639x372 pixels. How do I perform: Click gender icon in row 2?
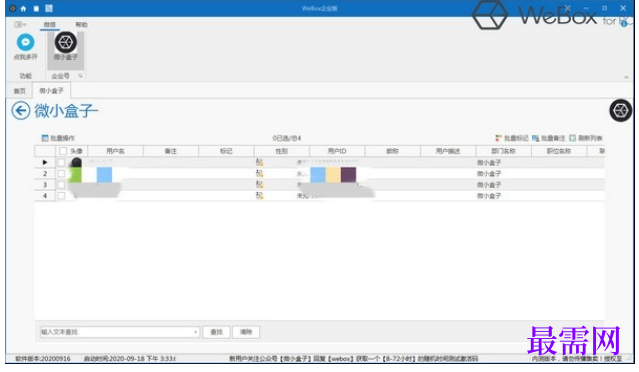[259, 173]
